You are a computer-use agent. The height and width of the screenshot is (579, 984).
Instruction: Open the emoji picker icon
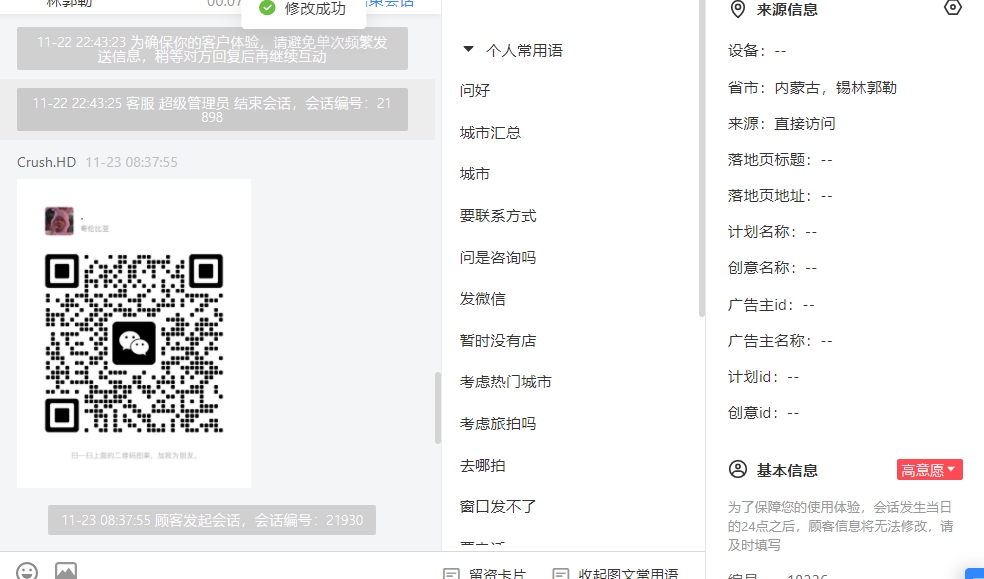tap(27, 571)
